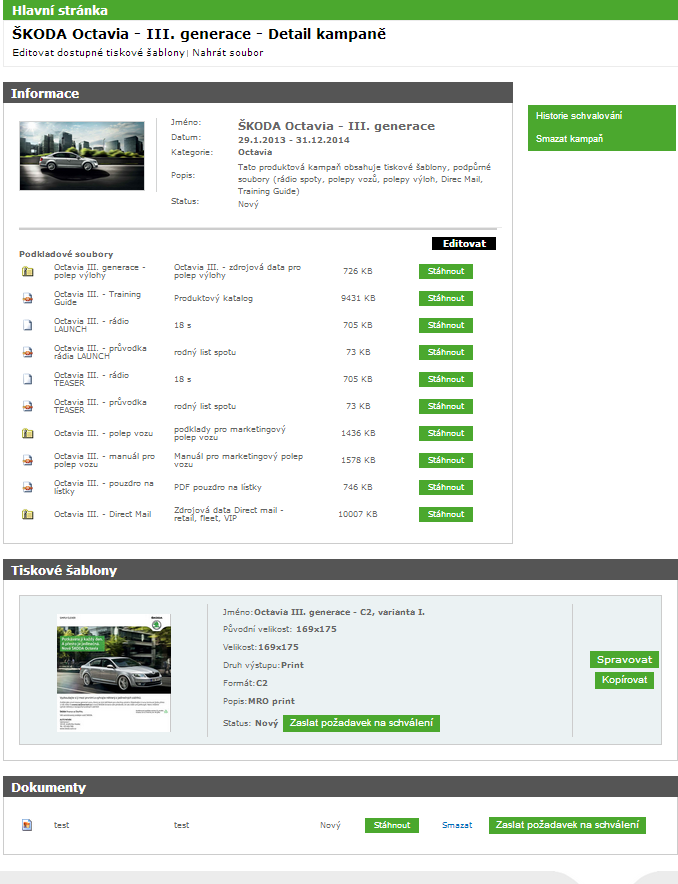This screenshot has height=884, width=678.
Task: Download the Training Guide Produktový katalog
Action: click(x=445, y=298)
